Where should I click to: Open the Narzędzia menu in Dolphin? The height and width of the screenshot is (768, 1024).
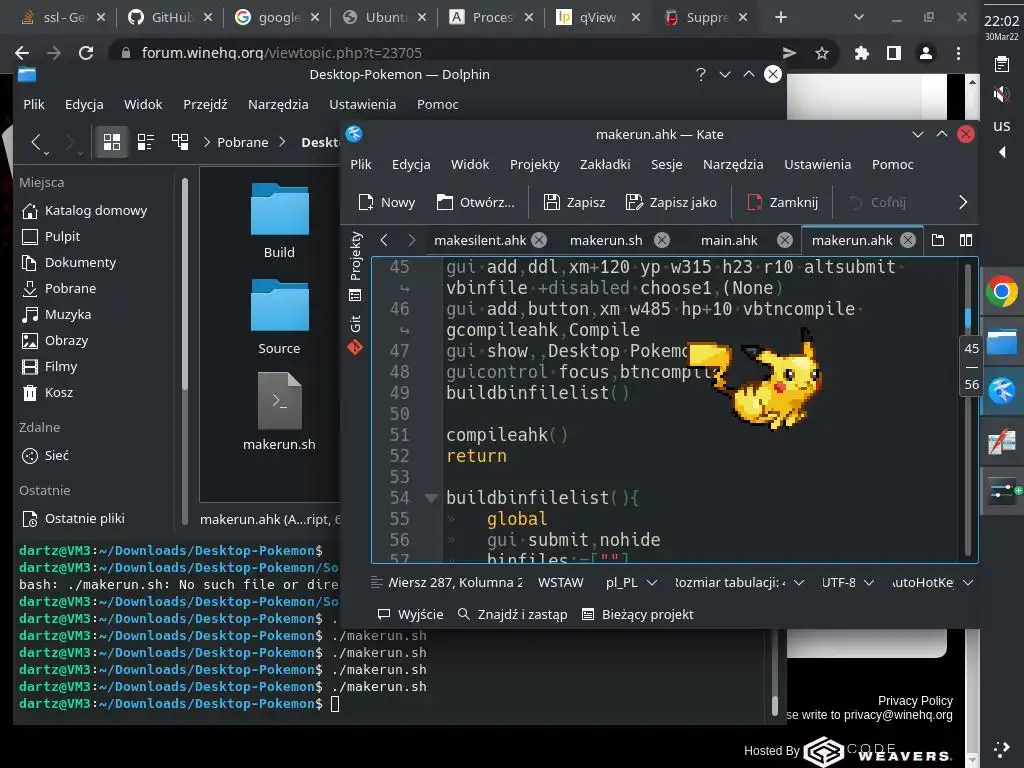278,104
